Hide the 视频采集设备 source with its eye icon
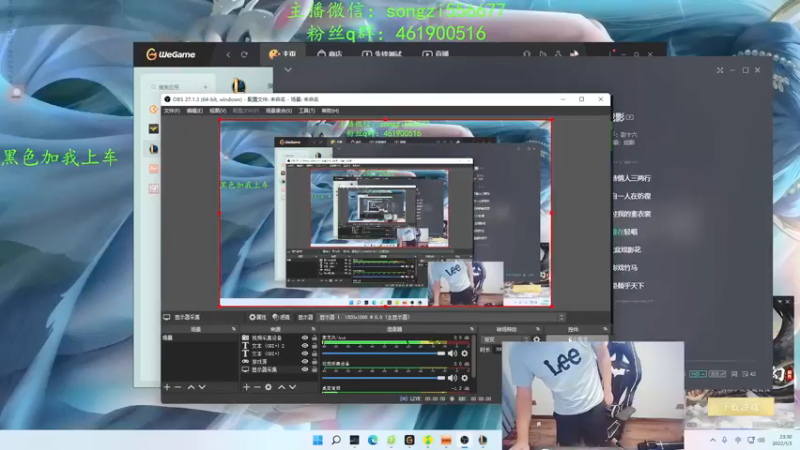The image size is (800, 450). tap(305, 338)
